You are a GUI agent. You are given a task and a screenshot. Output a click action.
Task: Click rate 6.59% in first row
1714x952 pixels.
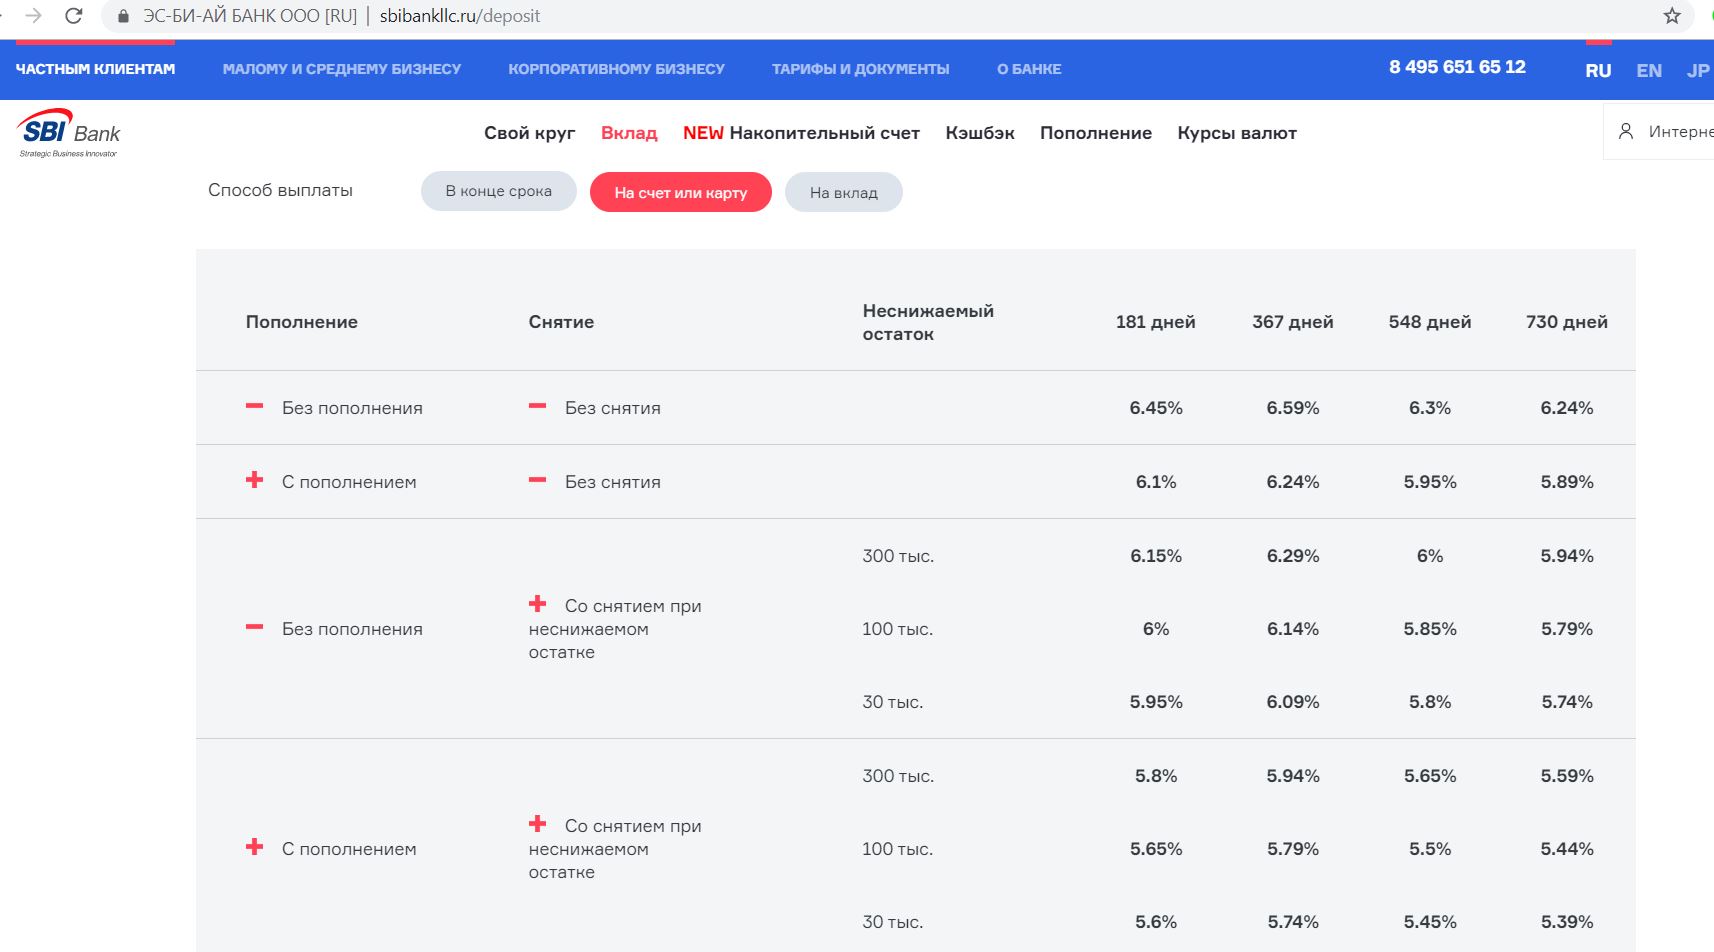1293,408
